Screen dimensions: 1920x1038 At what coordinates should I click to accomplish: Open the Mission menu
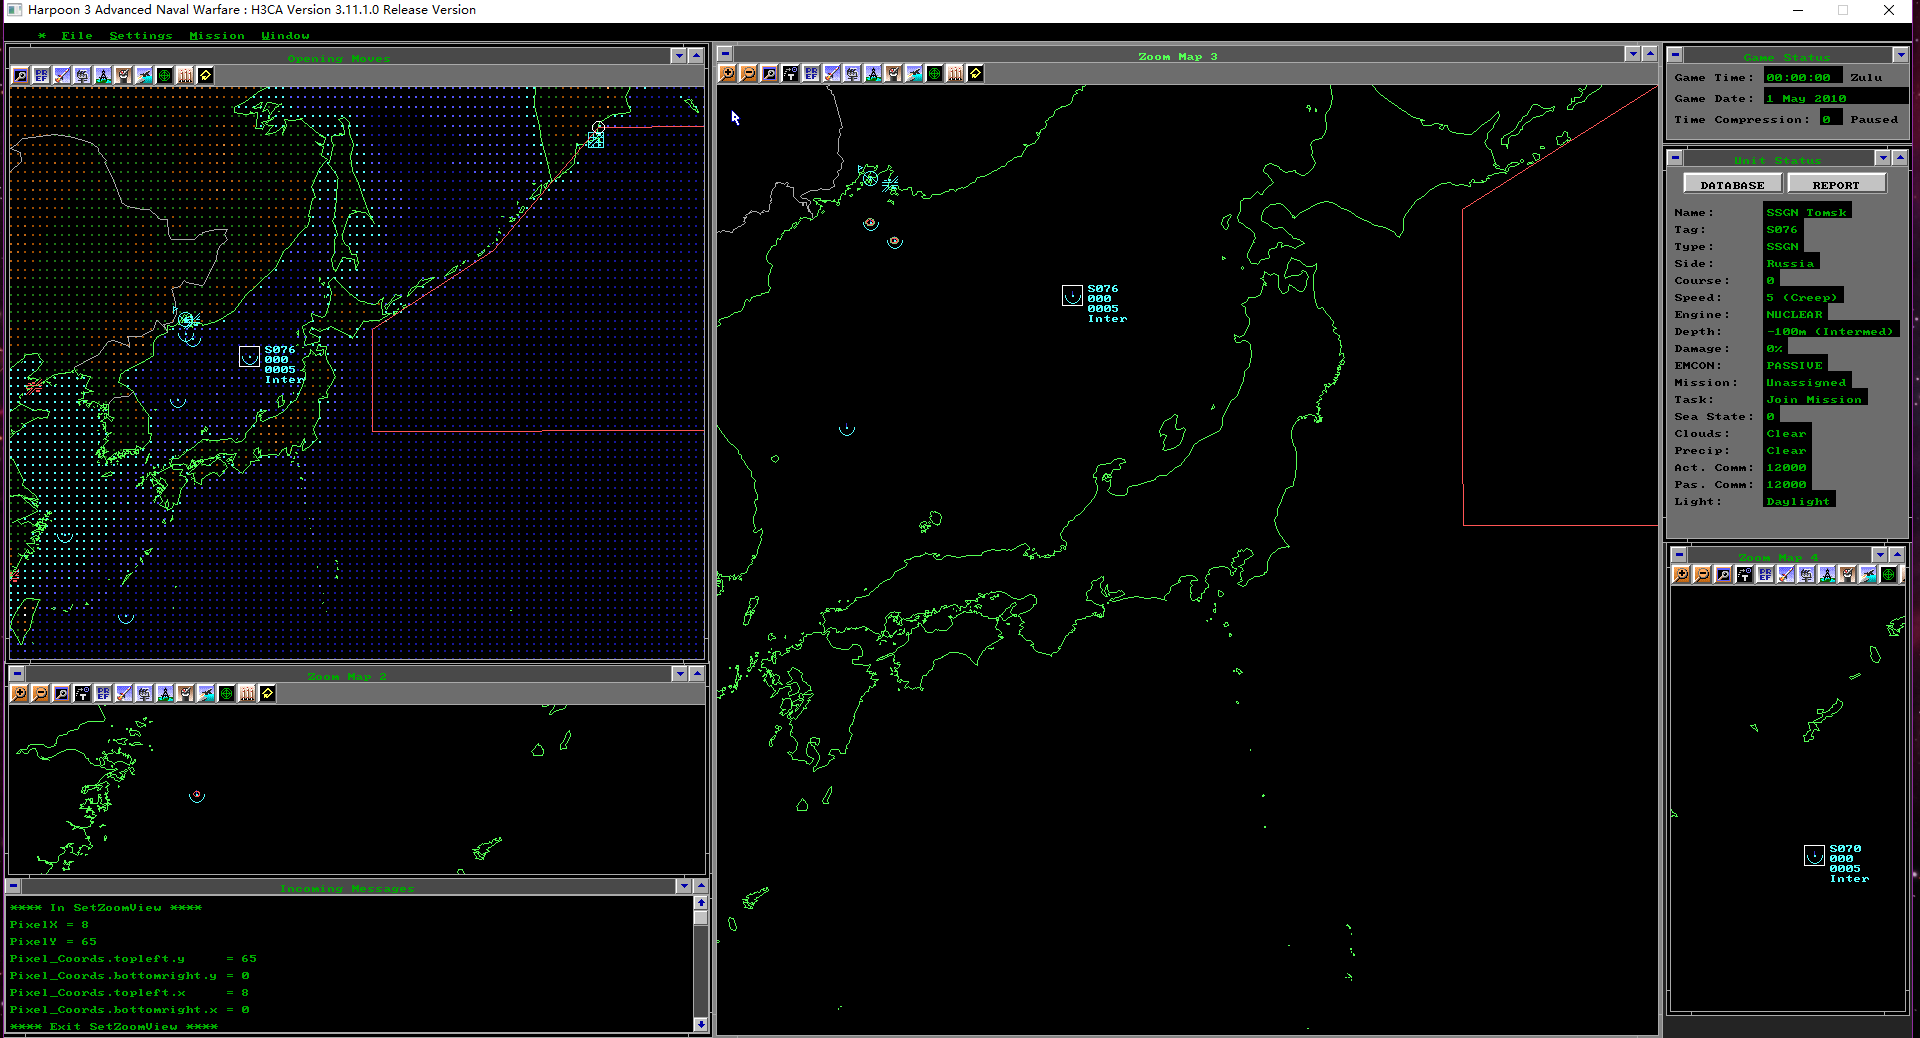point(217,35)
